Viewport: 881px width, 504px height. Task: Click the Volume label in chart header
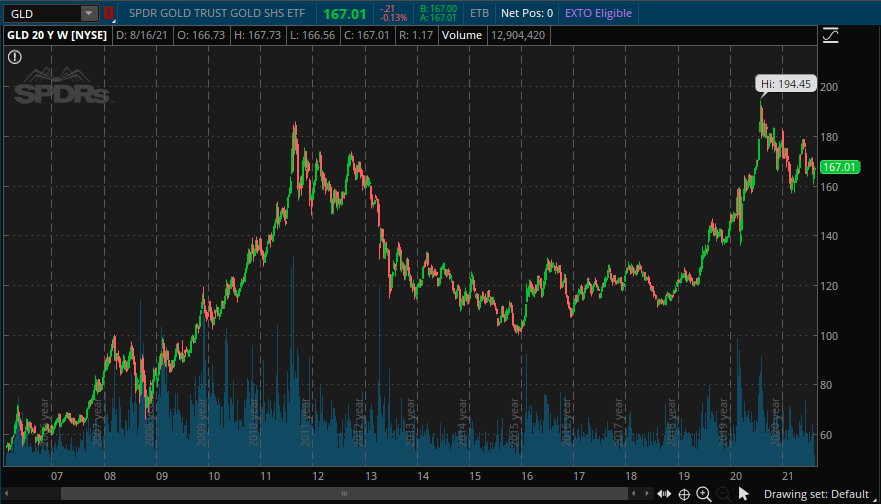pos(461,35)
